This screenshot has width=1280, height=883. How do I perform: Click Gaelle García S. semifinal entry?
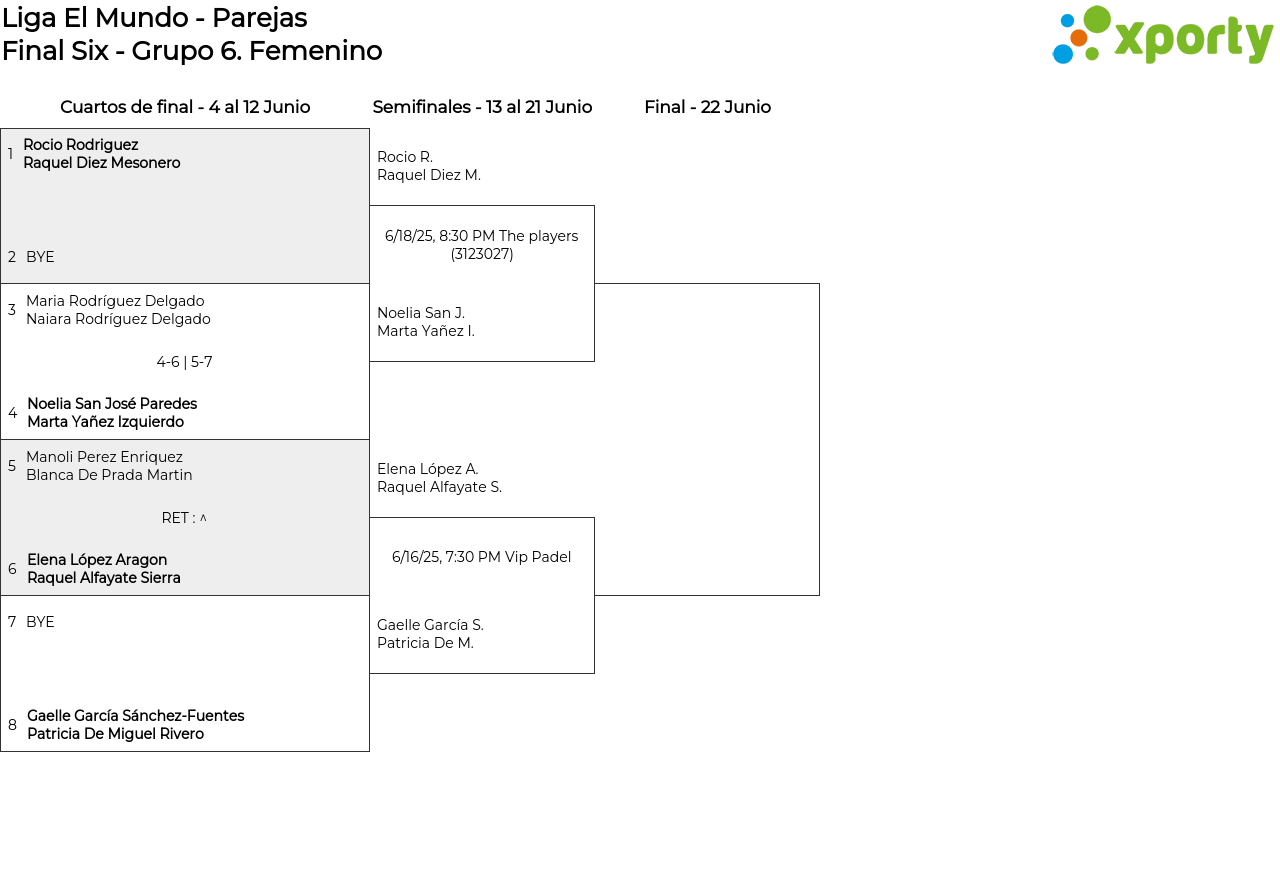pyautogui.click(x=430, y=634)
